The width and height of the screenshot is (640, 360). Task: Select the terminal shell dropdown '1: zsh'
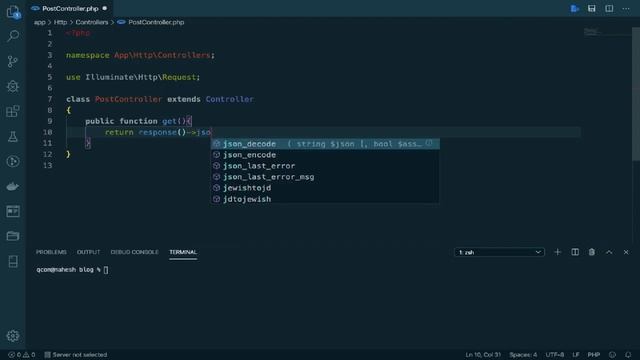499,252
